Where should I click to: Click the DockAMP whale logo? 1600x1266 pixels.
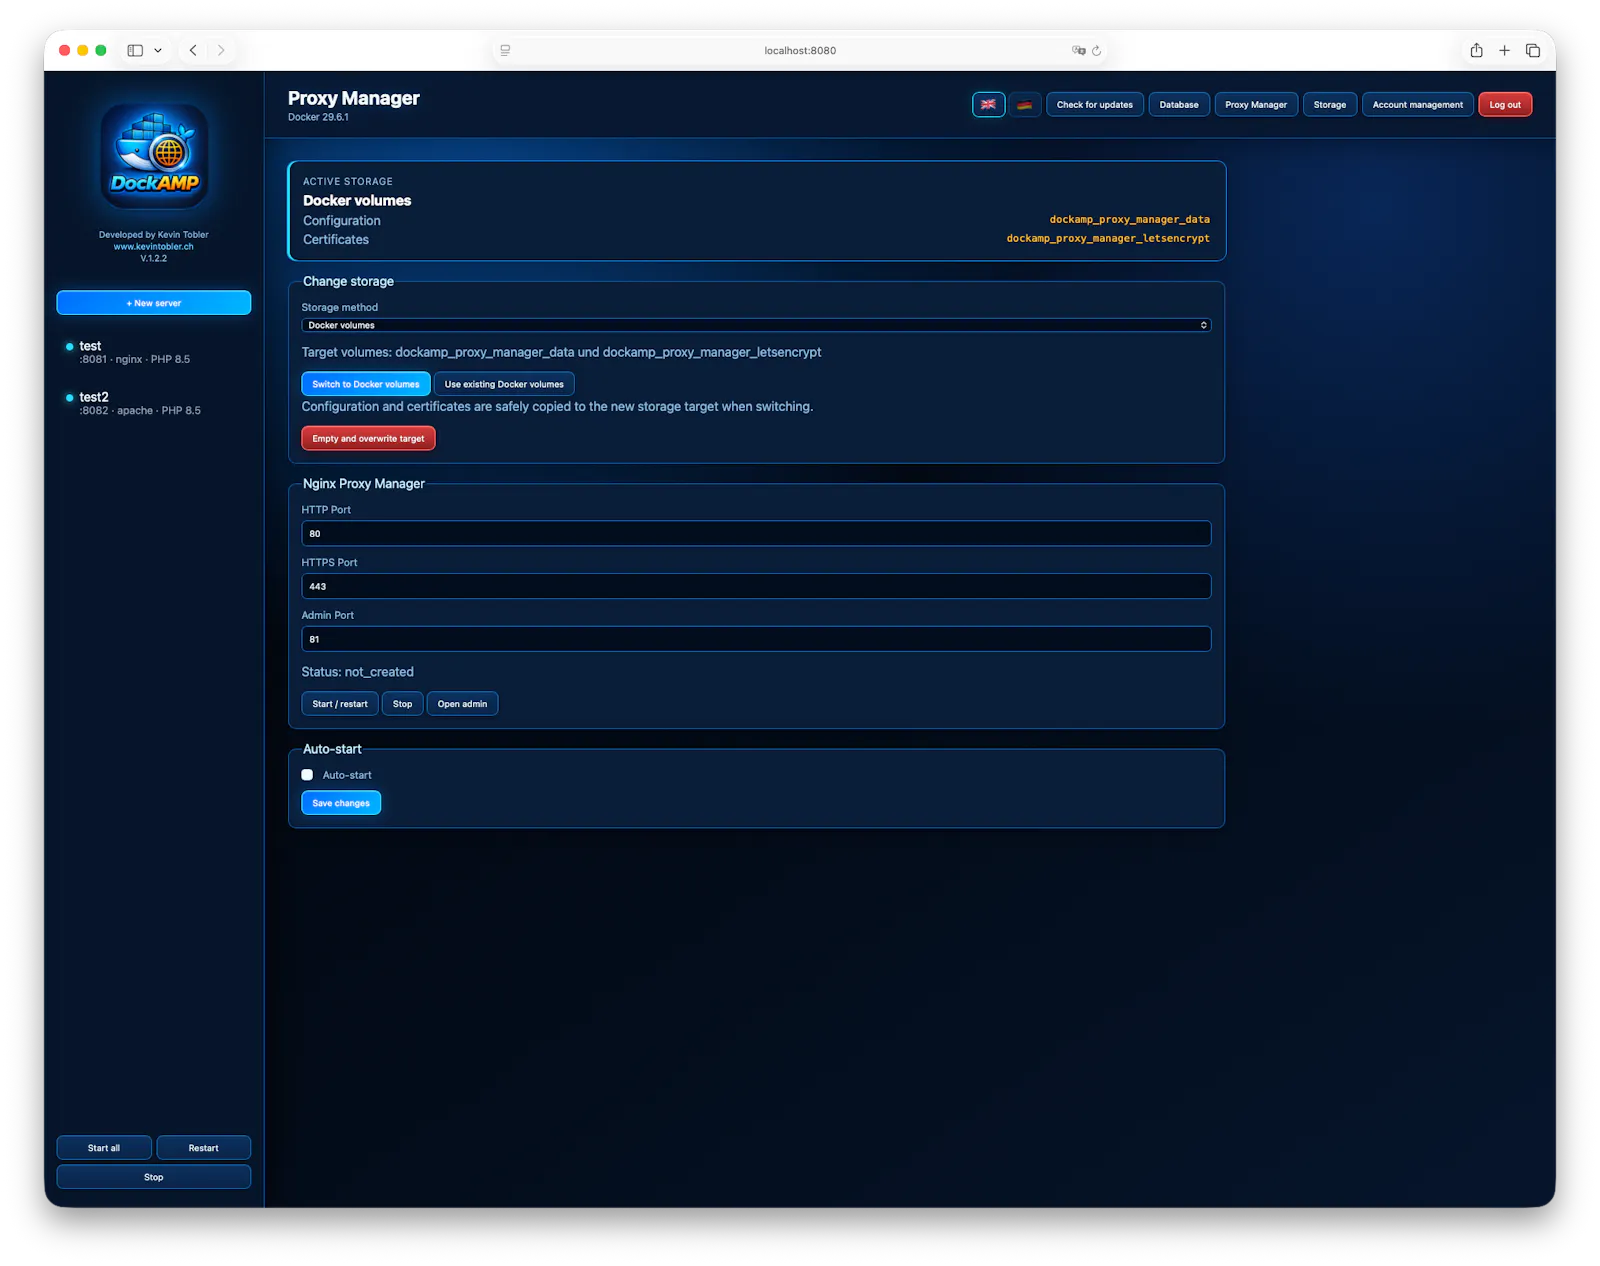click(154, 156)
